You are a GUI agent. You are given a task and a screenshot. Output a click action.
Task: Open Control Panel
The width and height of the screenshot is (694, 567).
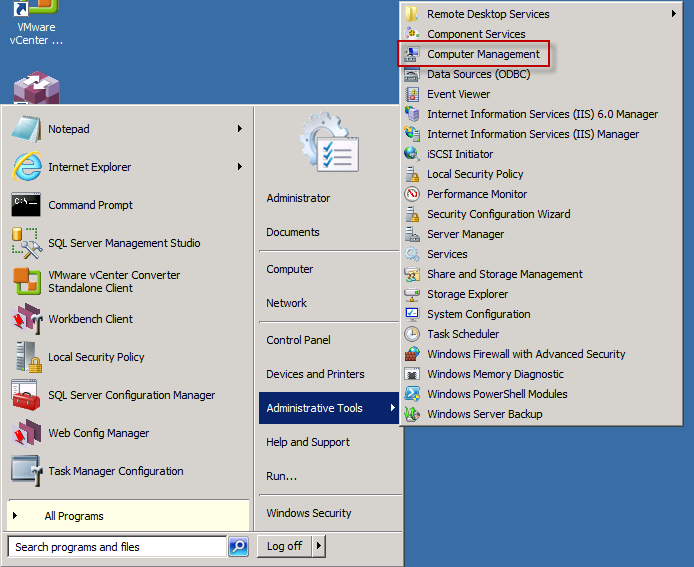click(298, 340)
